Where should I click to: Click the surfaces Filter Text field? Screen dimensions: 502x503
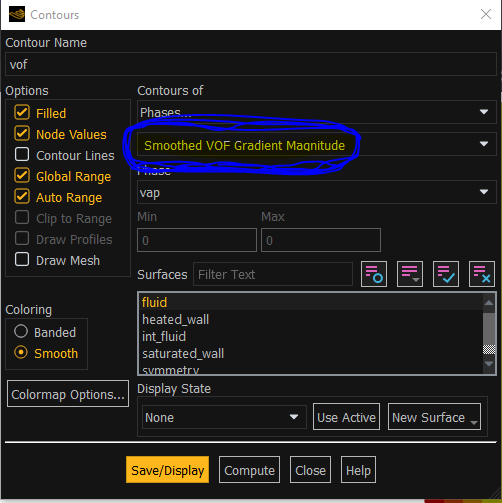click(273, 274)
